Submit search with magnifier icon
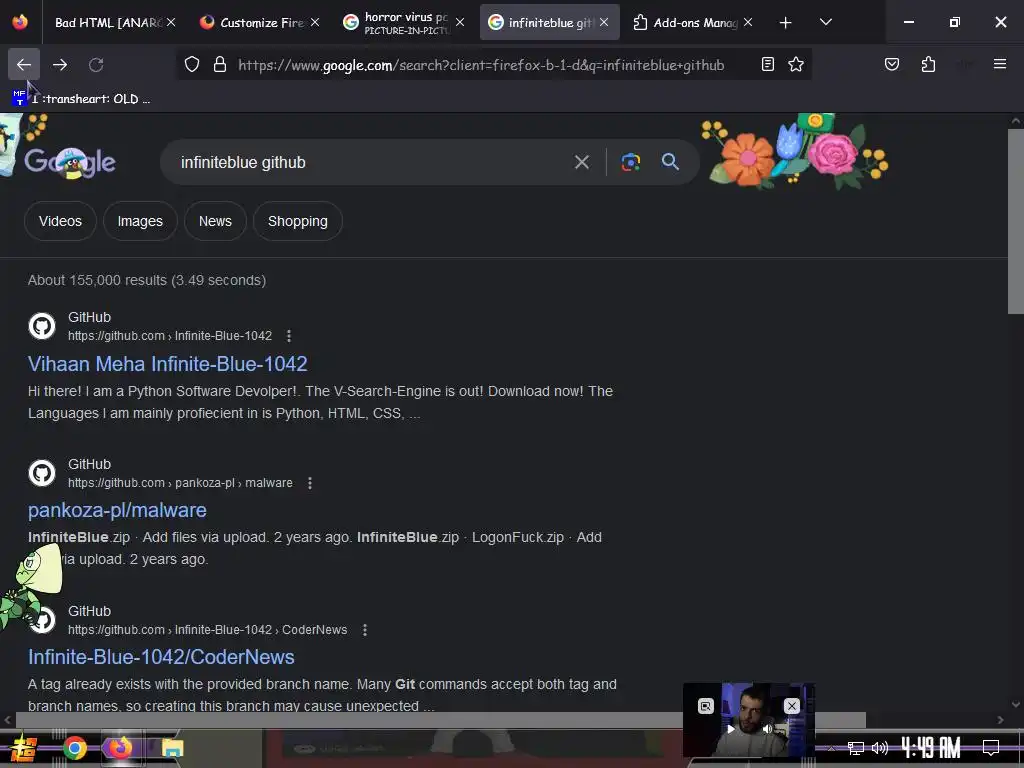Viewport: 1024px width, 768px height. pyautogui.click(x=670, y=162)
